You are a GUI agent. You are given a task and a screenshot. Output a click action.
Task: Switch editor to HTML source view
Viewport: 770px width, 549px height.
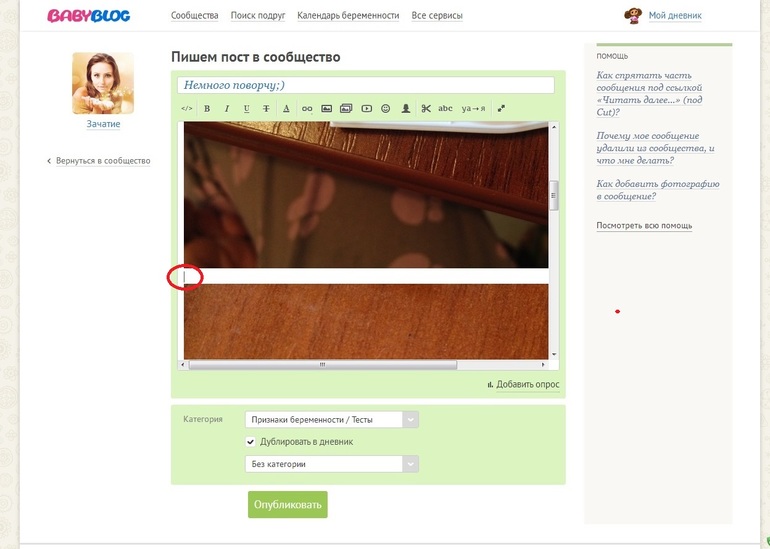click(187, 109)
